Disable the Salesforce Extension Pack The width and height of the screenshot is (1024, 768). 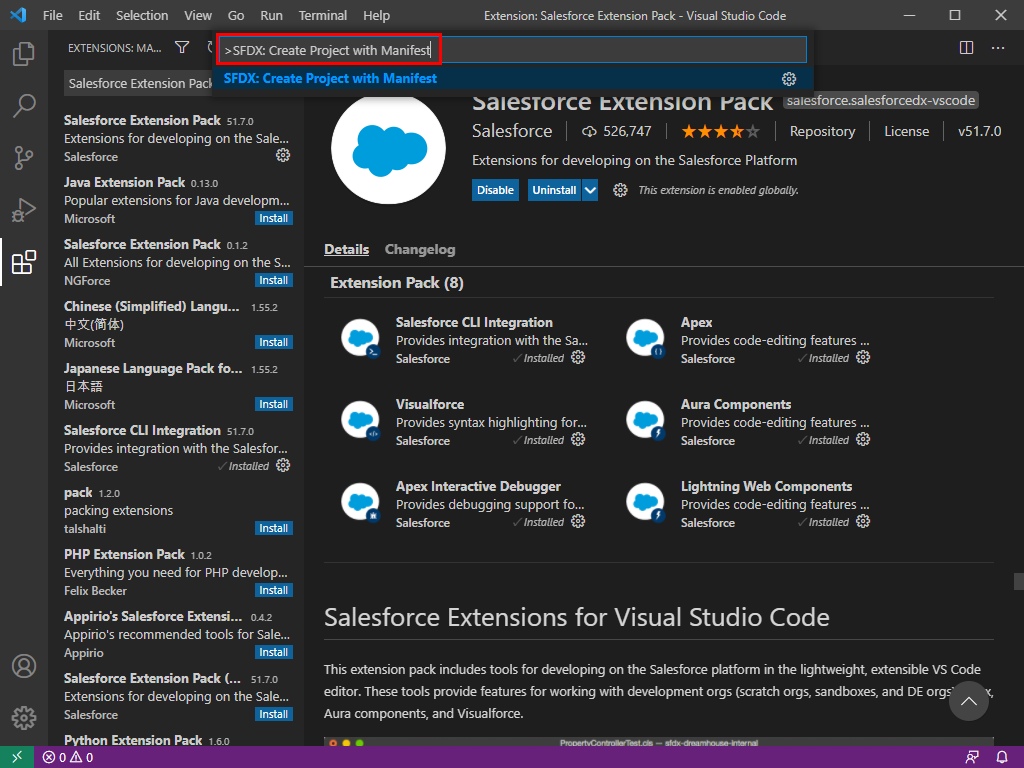[x=495, y=190]
